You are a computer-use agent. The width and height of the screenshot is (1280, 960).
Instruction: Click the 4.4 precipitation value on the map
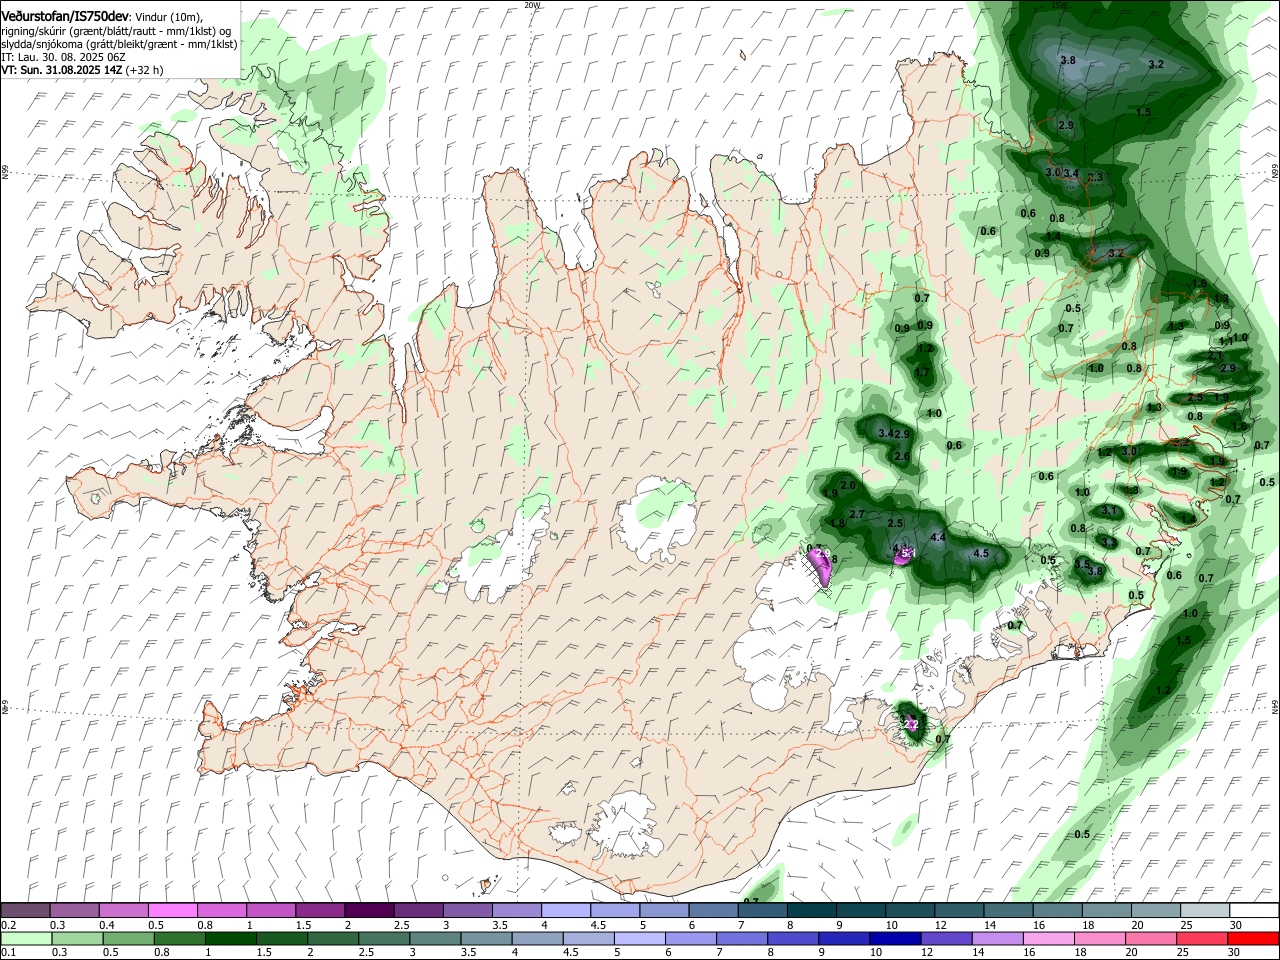[938, 538]
